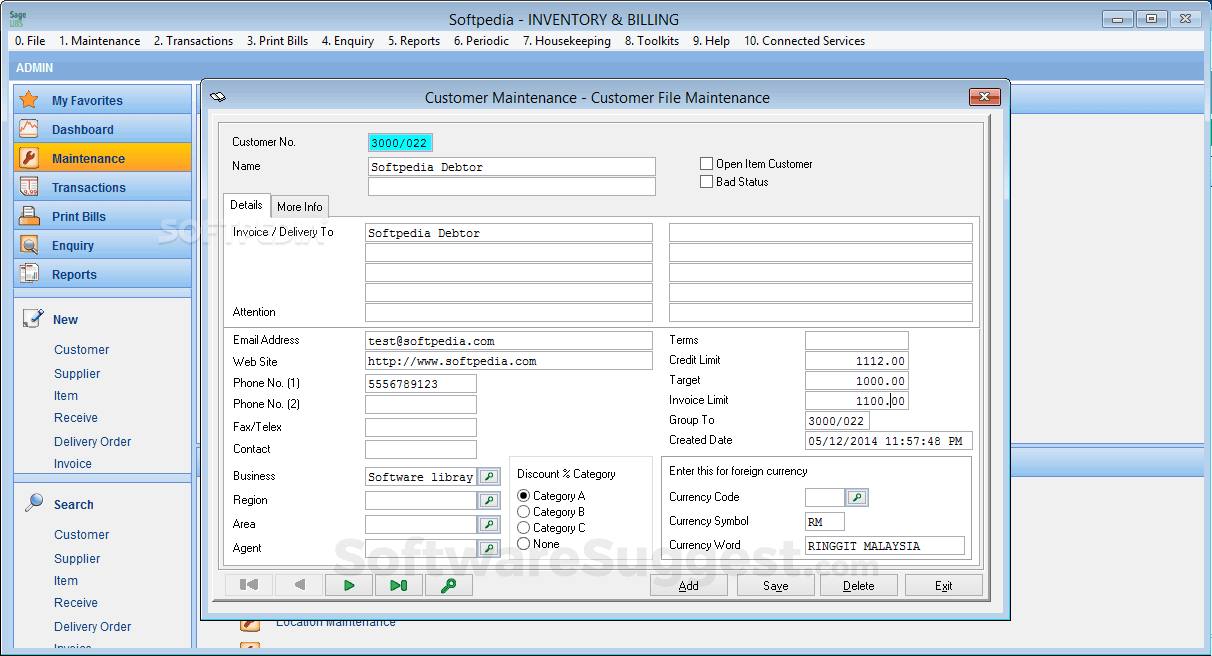
Task: Click the Delete button
Action: (858, 586)
